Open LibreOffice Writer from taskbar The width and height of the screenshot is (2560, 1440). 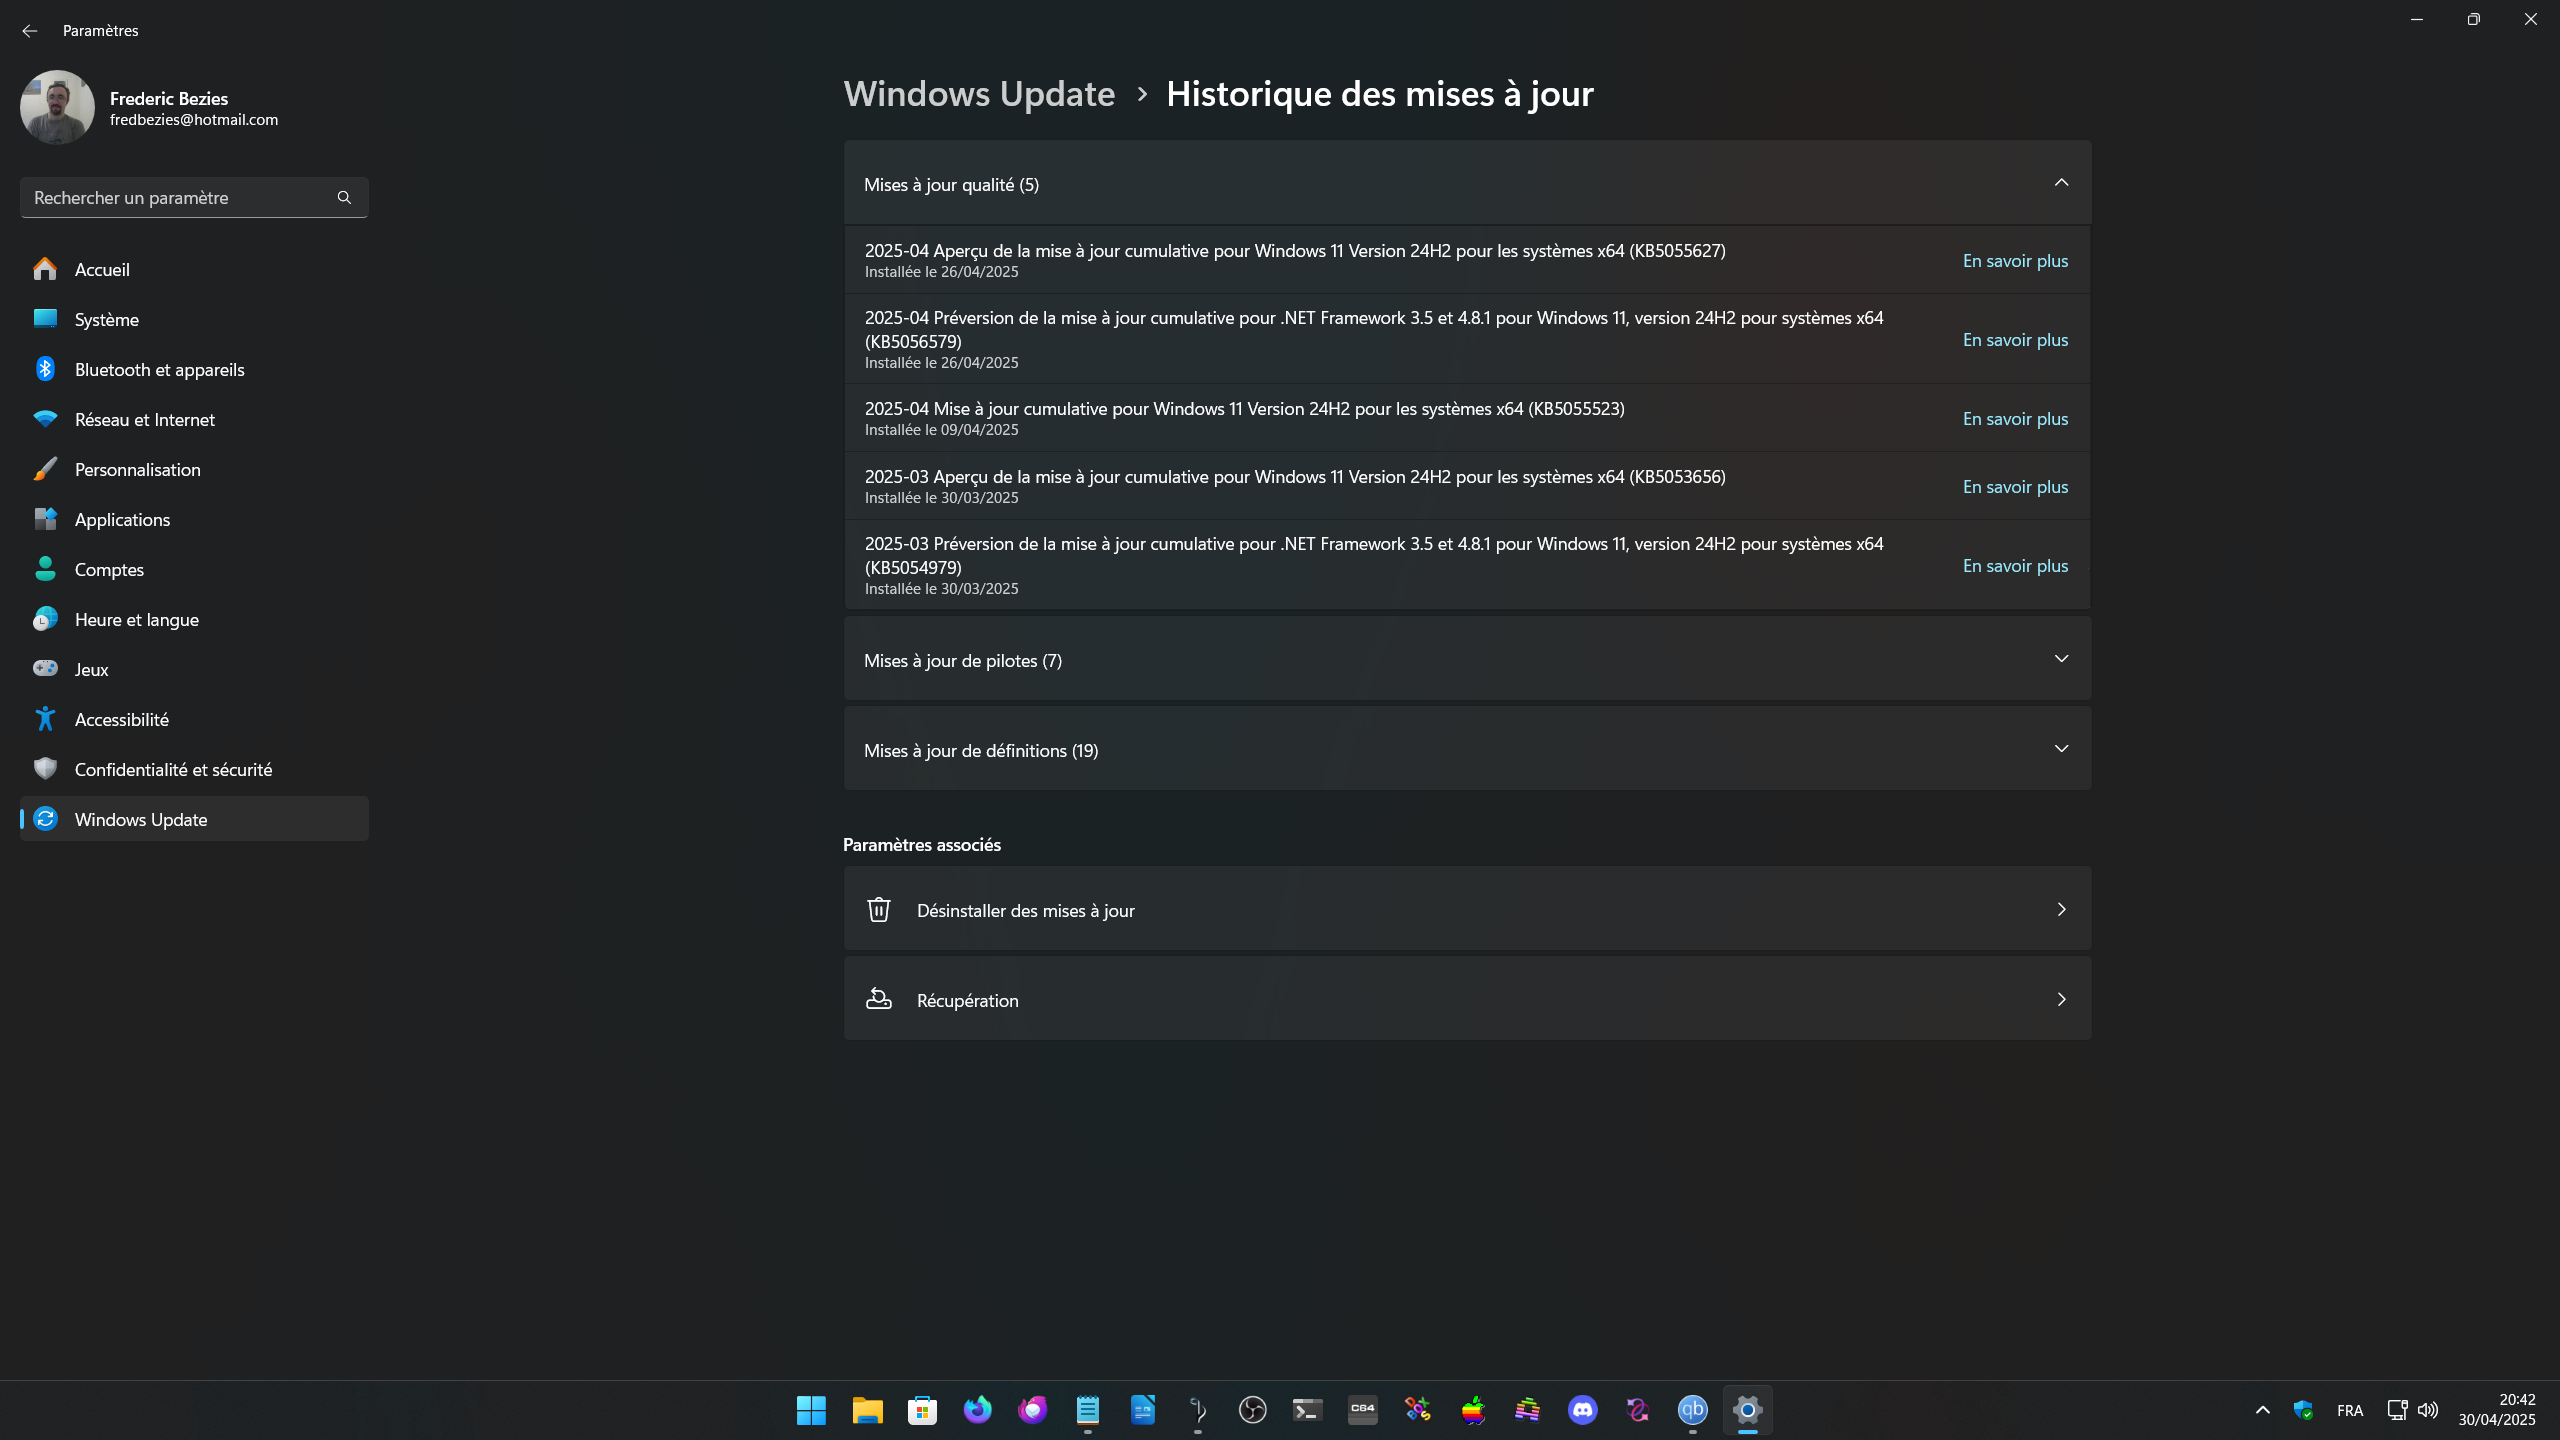coord(1142,1410)
